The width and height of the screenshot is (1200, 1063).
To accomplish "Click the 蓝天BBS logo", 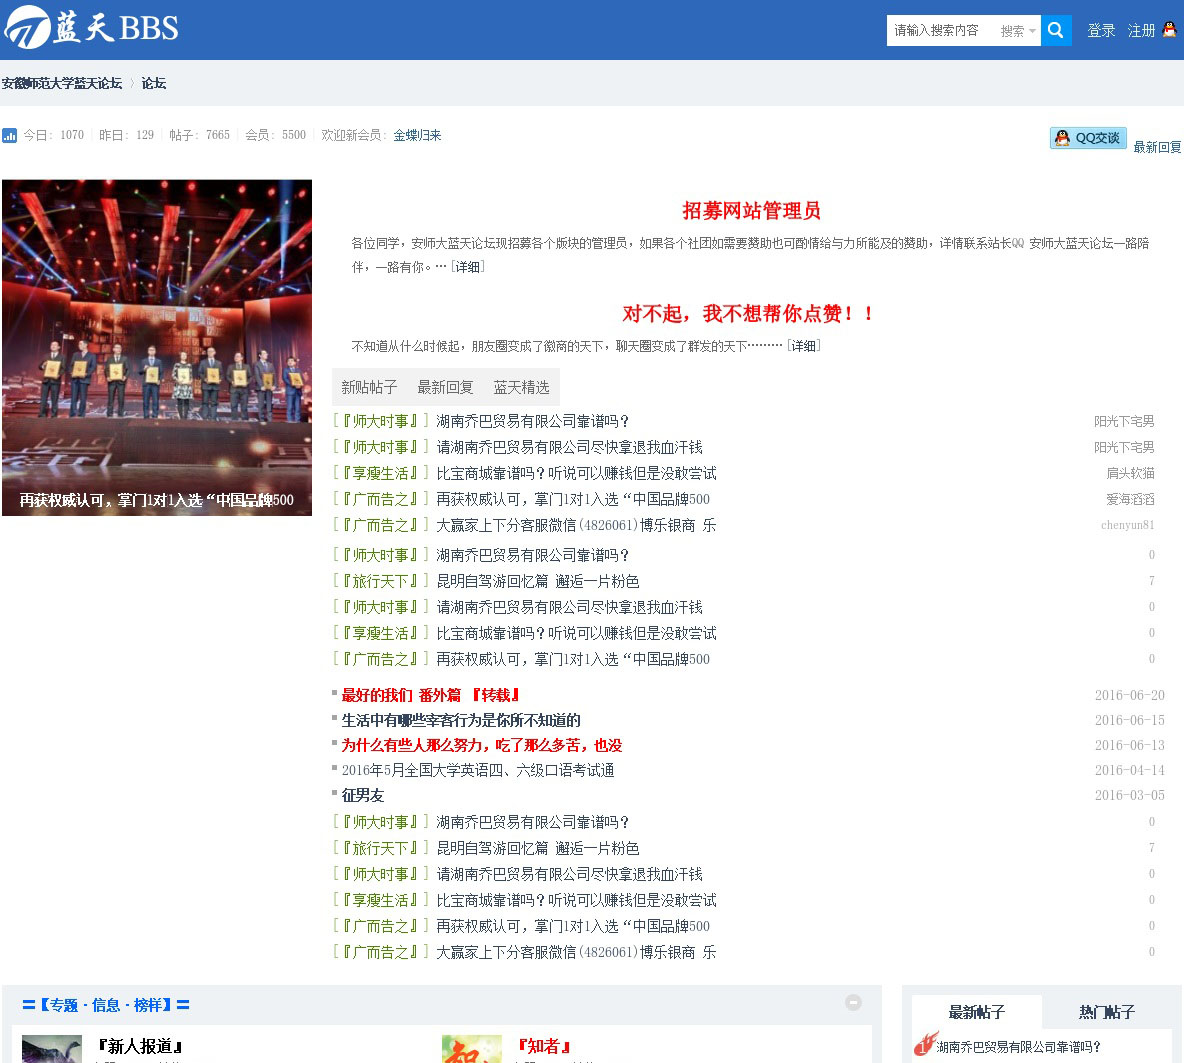I will (91, 27).
